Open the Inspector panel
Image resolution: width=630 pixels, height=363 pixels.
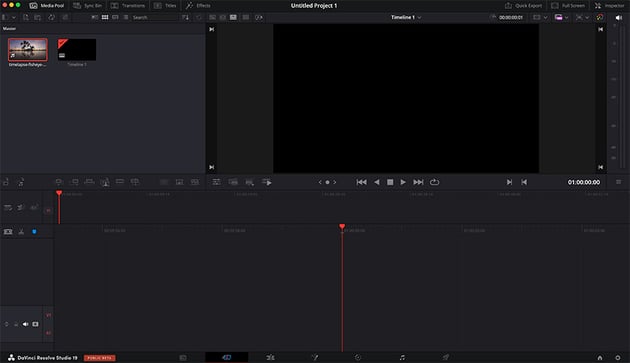(610, 6)
